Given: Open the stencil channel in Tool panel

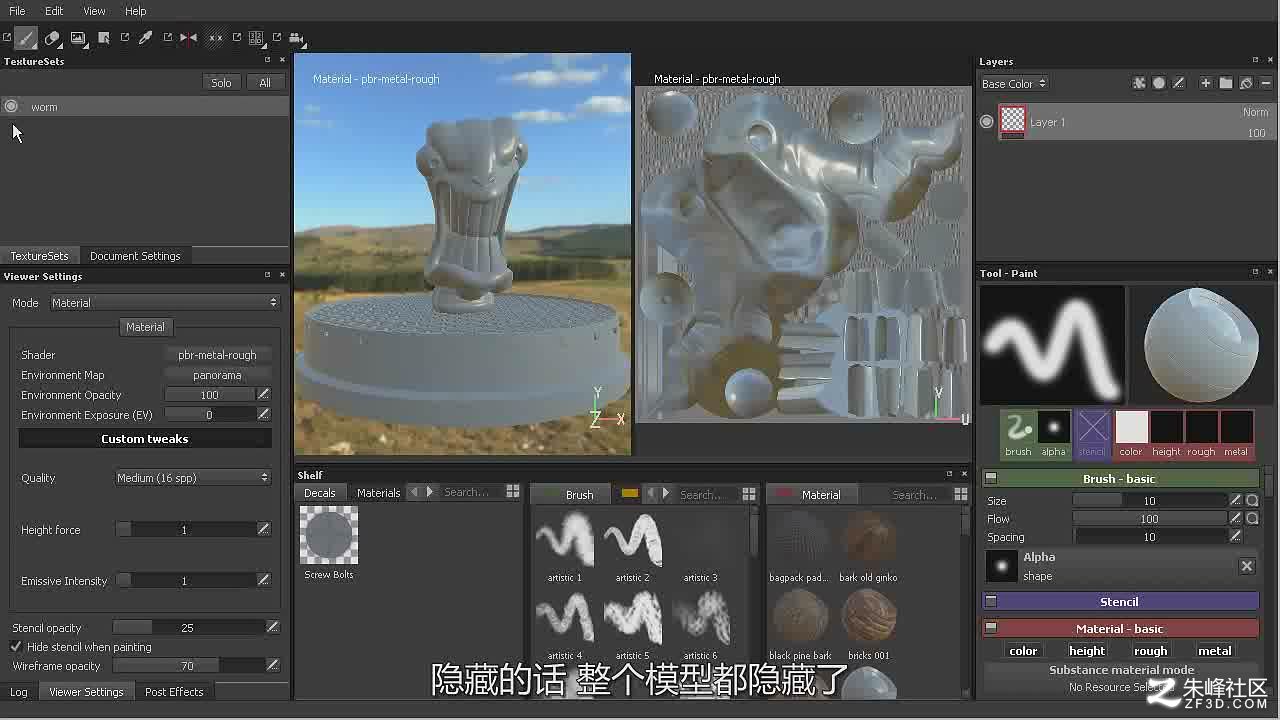Looking at the screenshot, I should click(1092, 435).
